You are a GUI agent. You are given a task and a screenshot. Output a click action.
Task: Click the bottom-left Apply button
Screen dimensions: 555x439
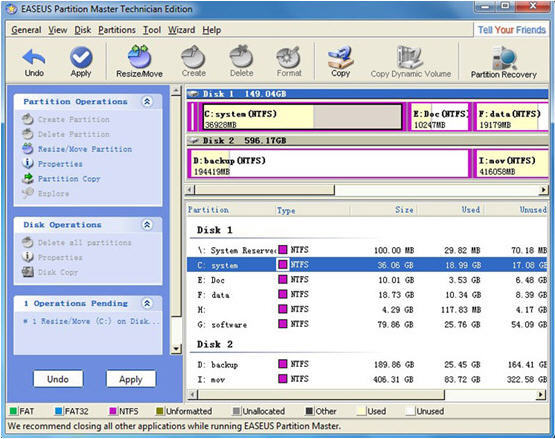(x=131, y=379)
